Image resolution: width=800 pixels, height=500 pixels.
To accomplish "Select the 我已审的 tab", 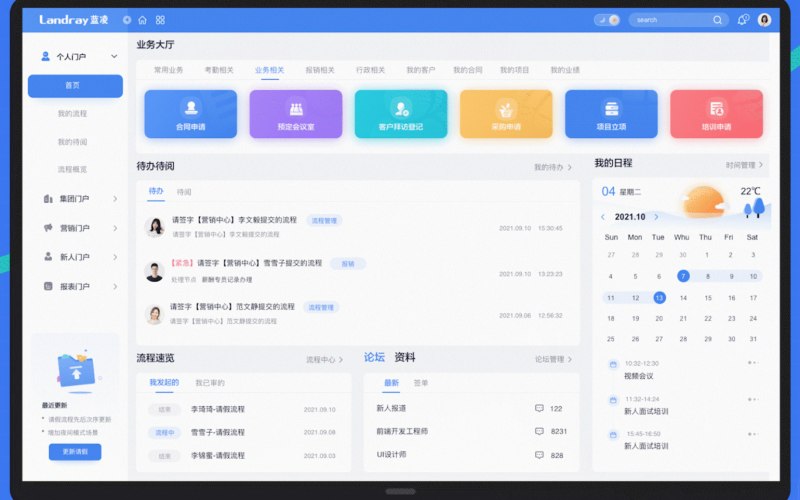I will (210, 383).
